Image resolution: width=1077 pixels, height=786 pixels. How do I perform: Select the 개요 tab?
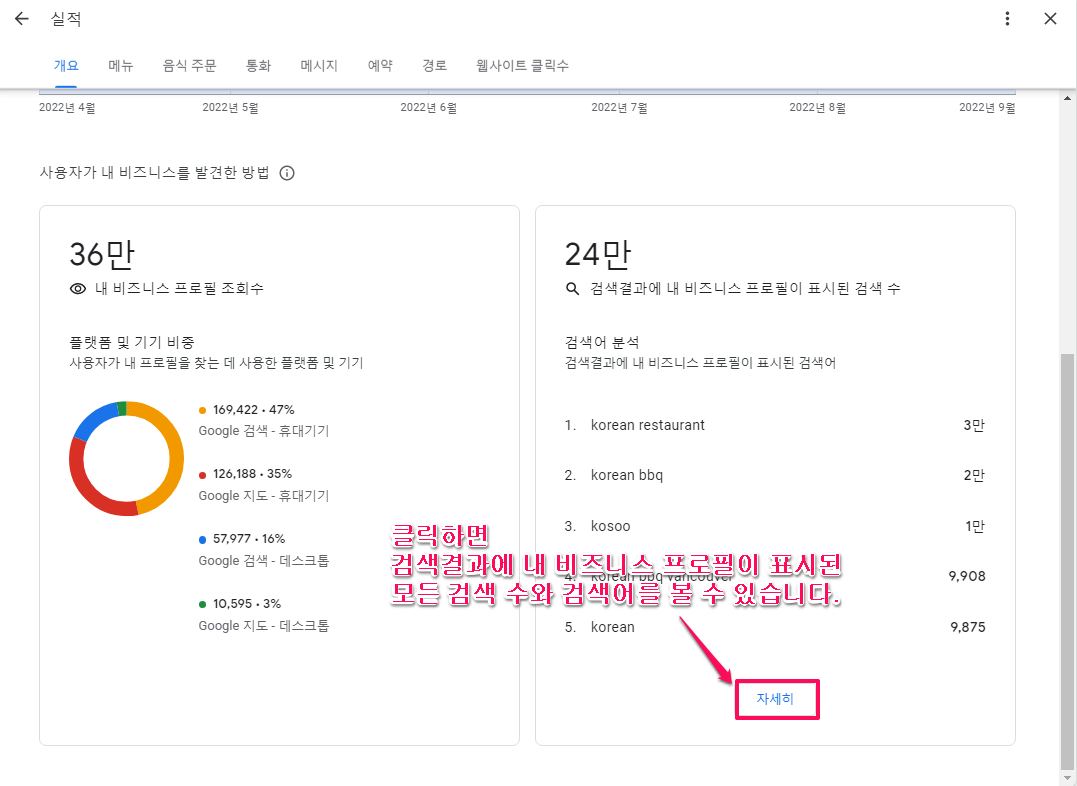(x=66, y=66)
